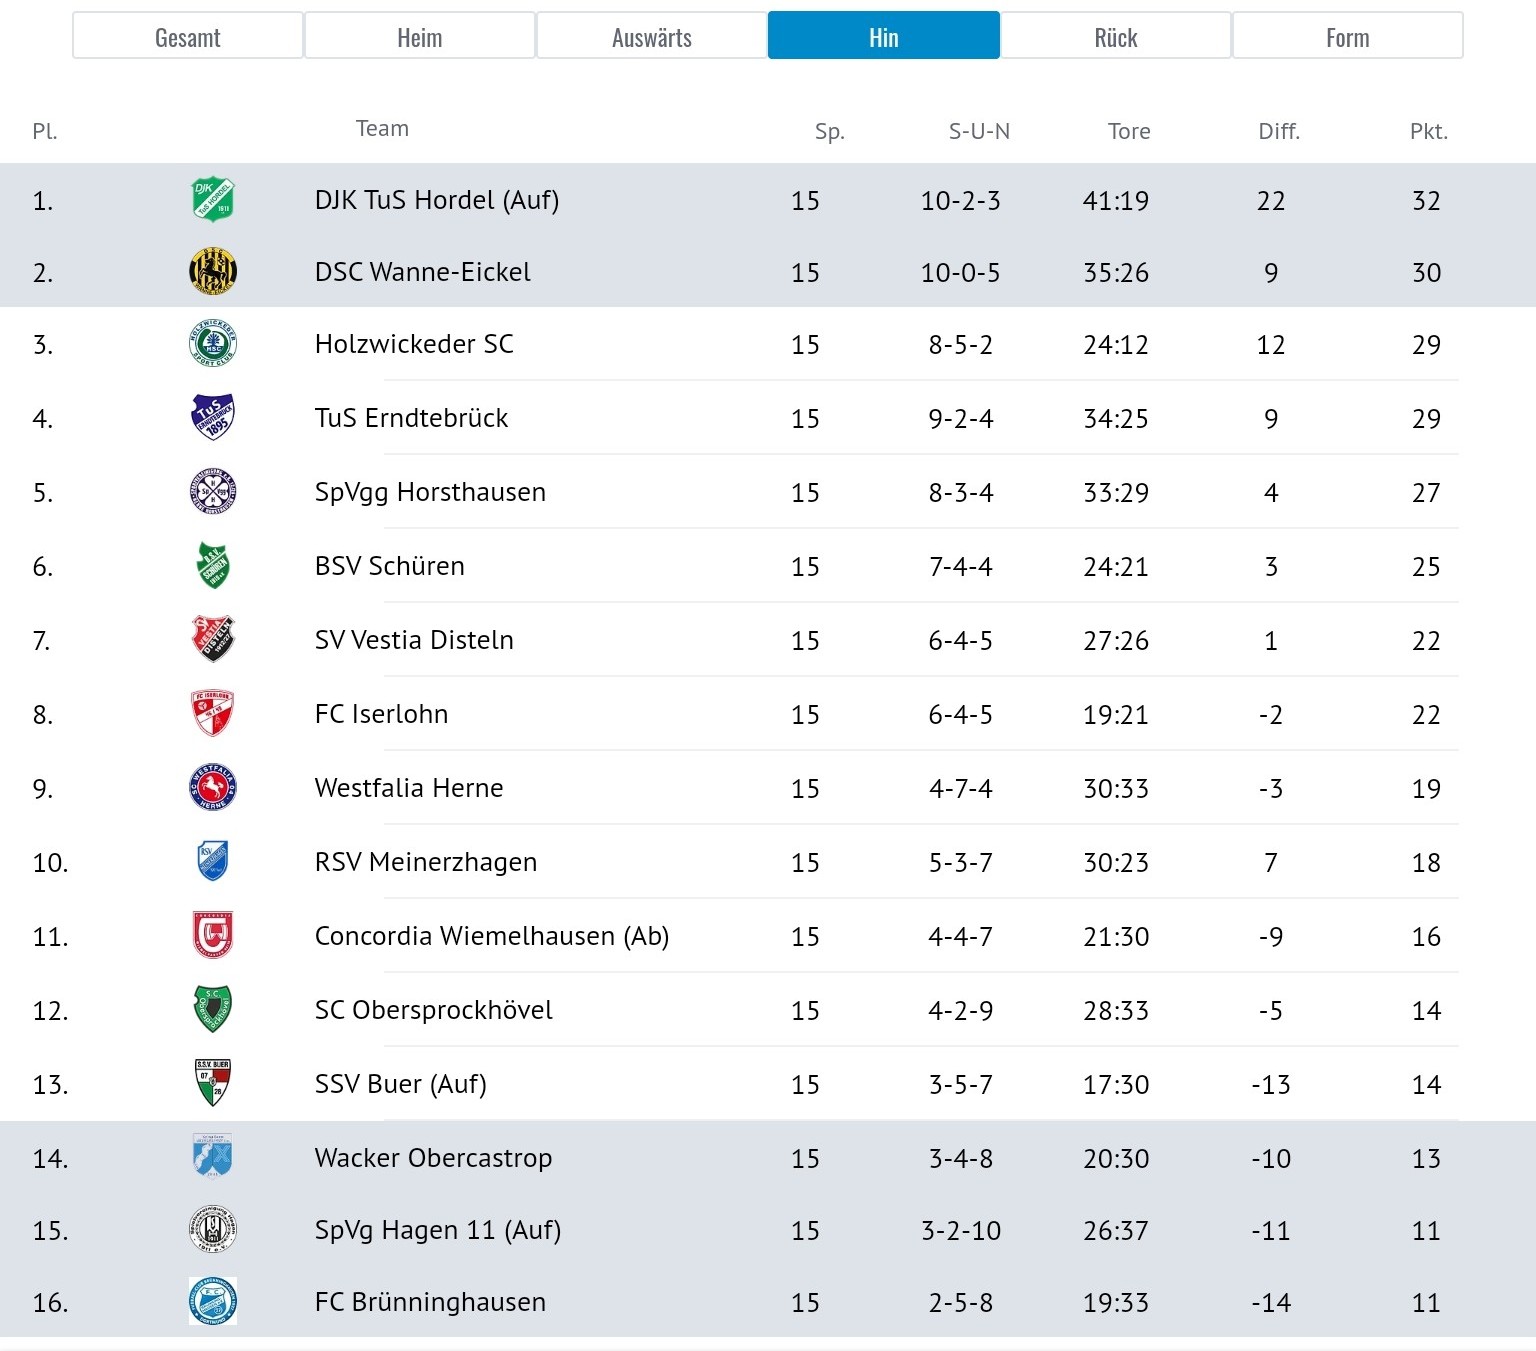Click the SC Obersprockhövel team name
Viewport: 1536px width, 1351px height.
[x=433, y=1011]
